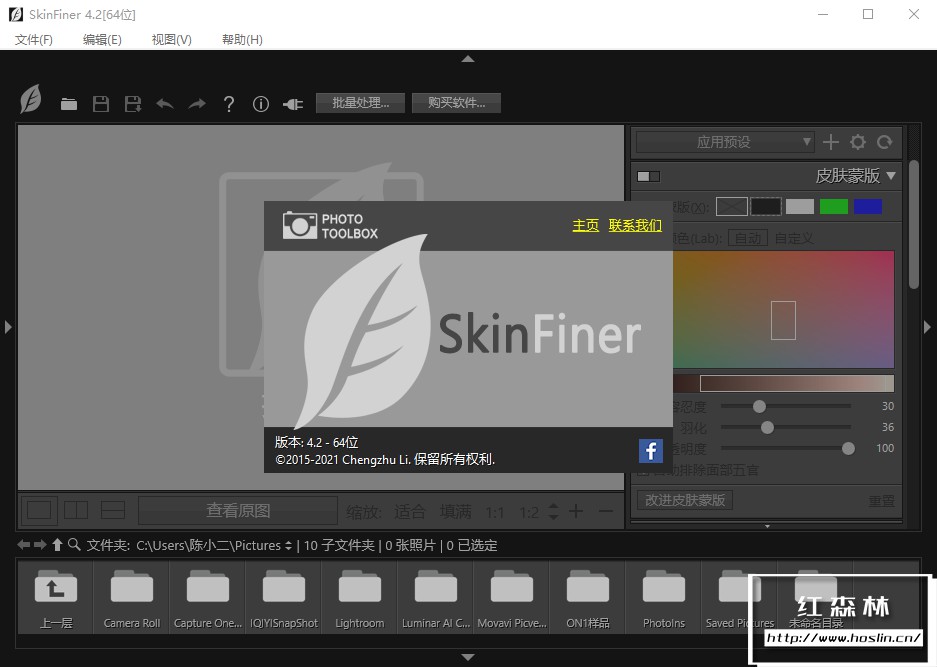Zoom out with the minus icon
The image size is (937, 667).
[605, 511]
